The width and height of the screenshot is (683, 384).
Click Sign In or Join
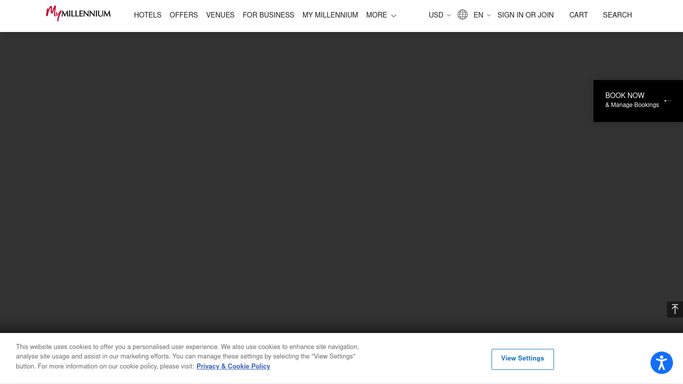(x=525, y=15)
